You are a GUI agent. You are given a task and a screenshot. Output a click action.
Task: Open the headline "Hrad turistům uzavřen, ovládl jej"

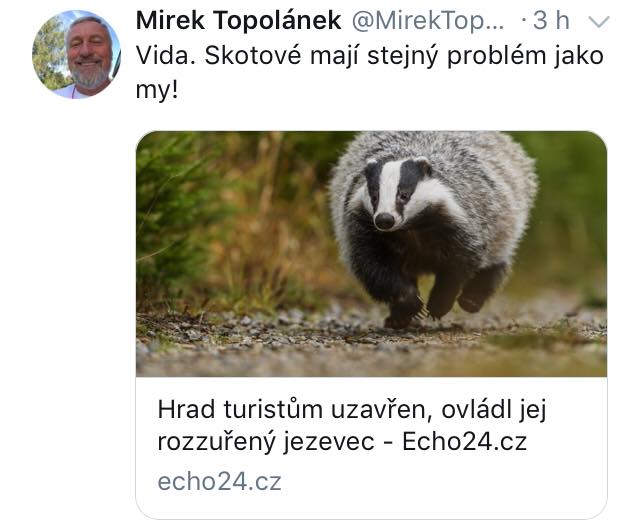[352, 409]
